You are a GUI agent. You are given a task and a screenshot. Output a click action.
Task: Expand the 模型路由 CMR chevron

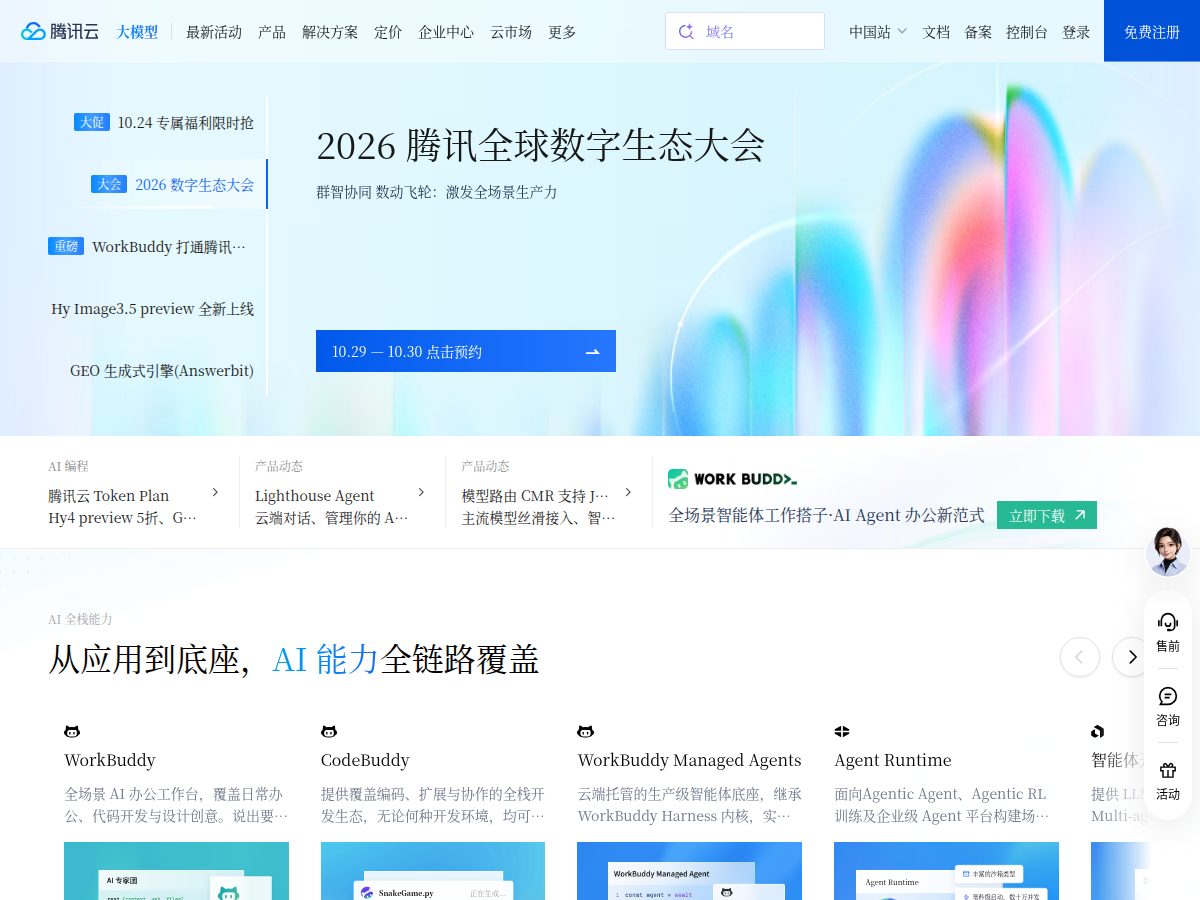[628, 492]
